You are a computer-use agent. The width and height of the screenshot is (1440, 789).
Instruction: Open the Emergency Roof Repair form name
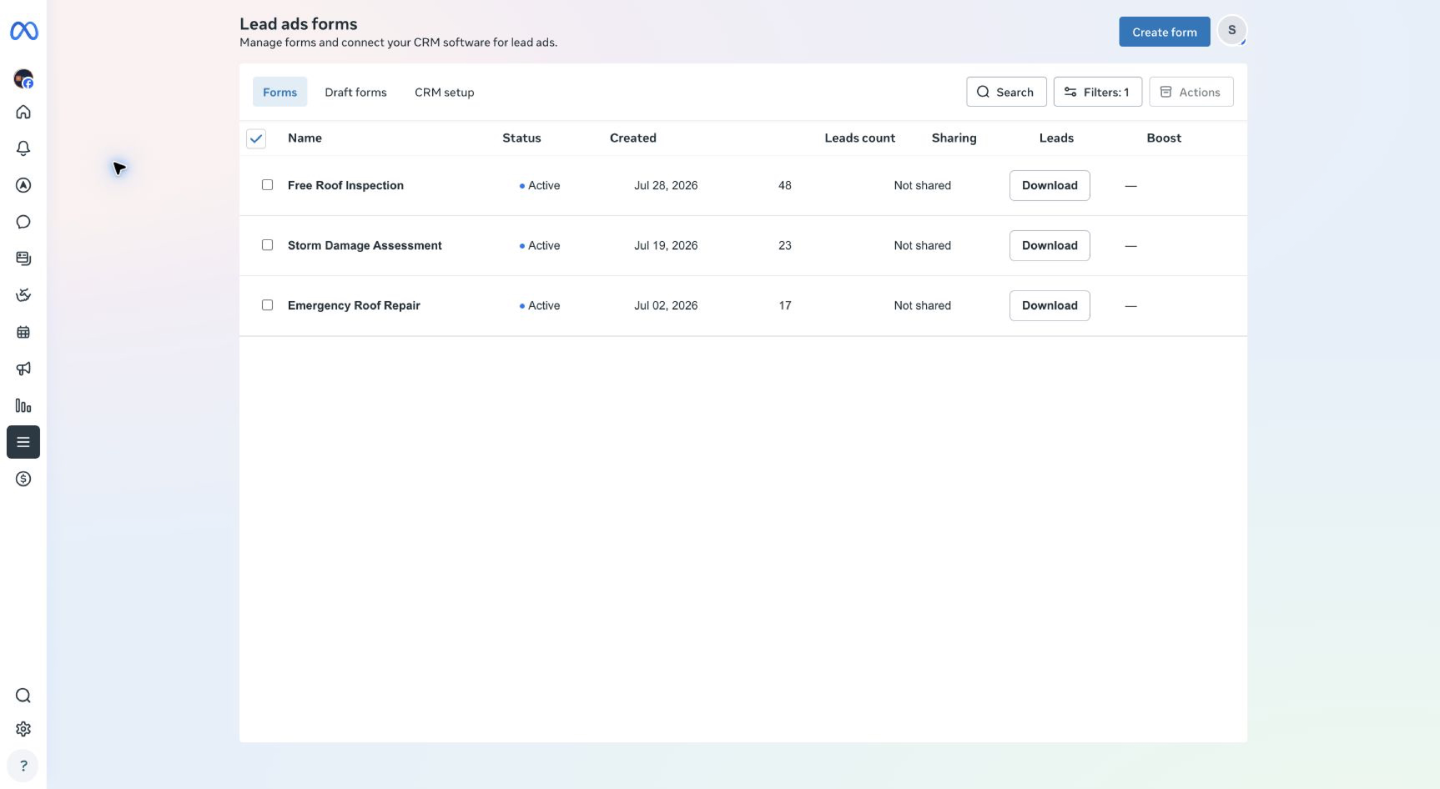click(354, 305)
